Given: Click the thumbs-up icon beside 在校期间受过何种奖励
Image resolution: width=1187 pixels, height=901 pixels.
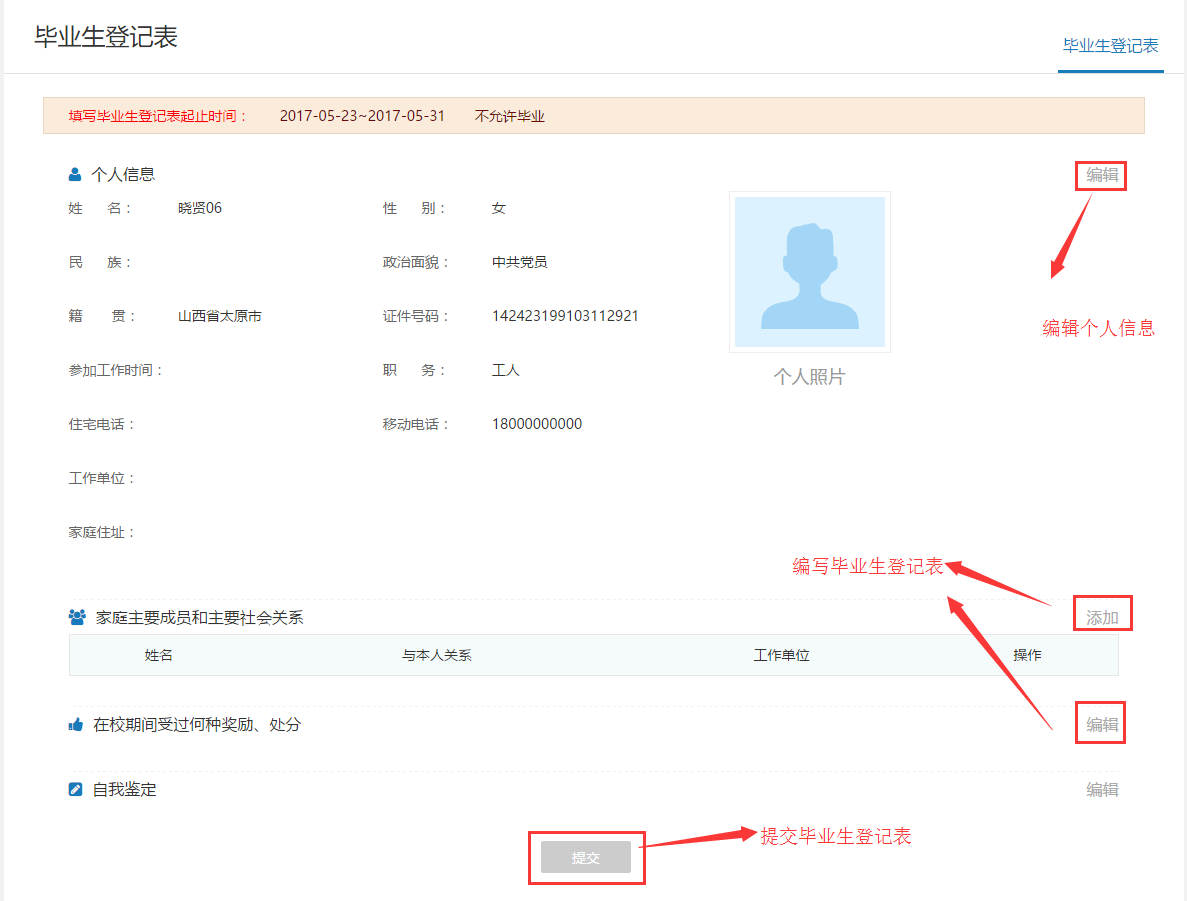Looking at the screenshot, I should (76, 724).
